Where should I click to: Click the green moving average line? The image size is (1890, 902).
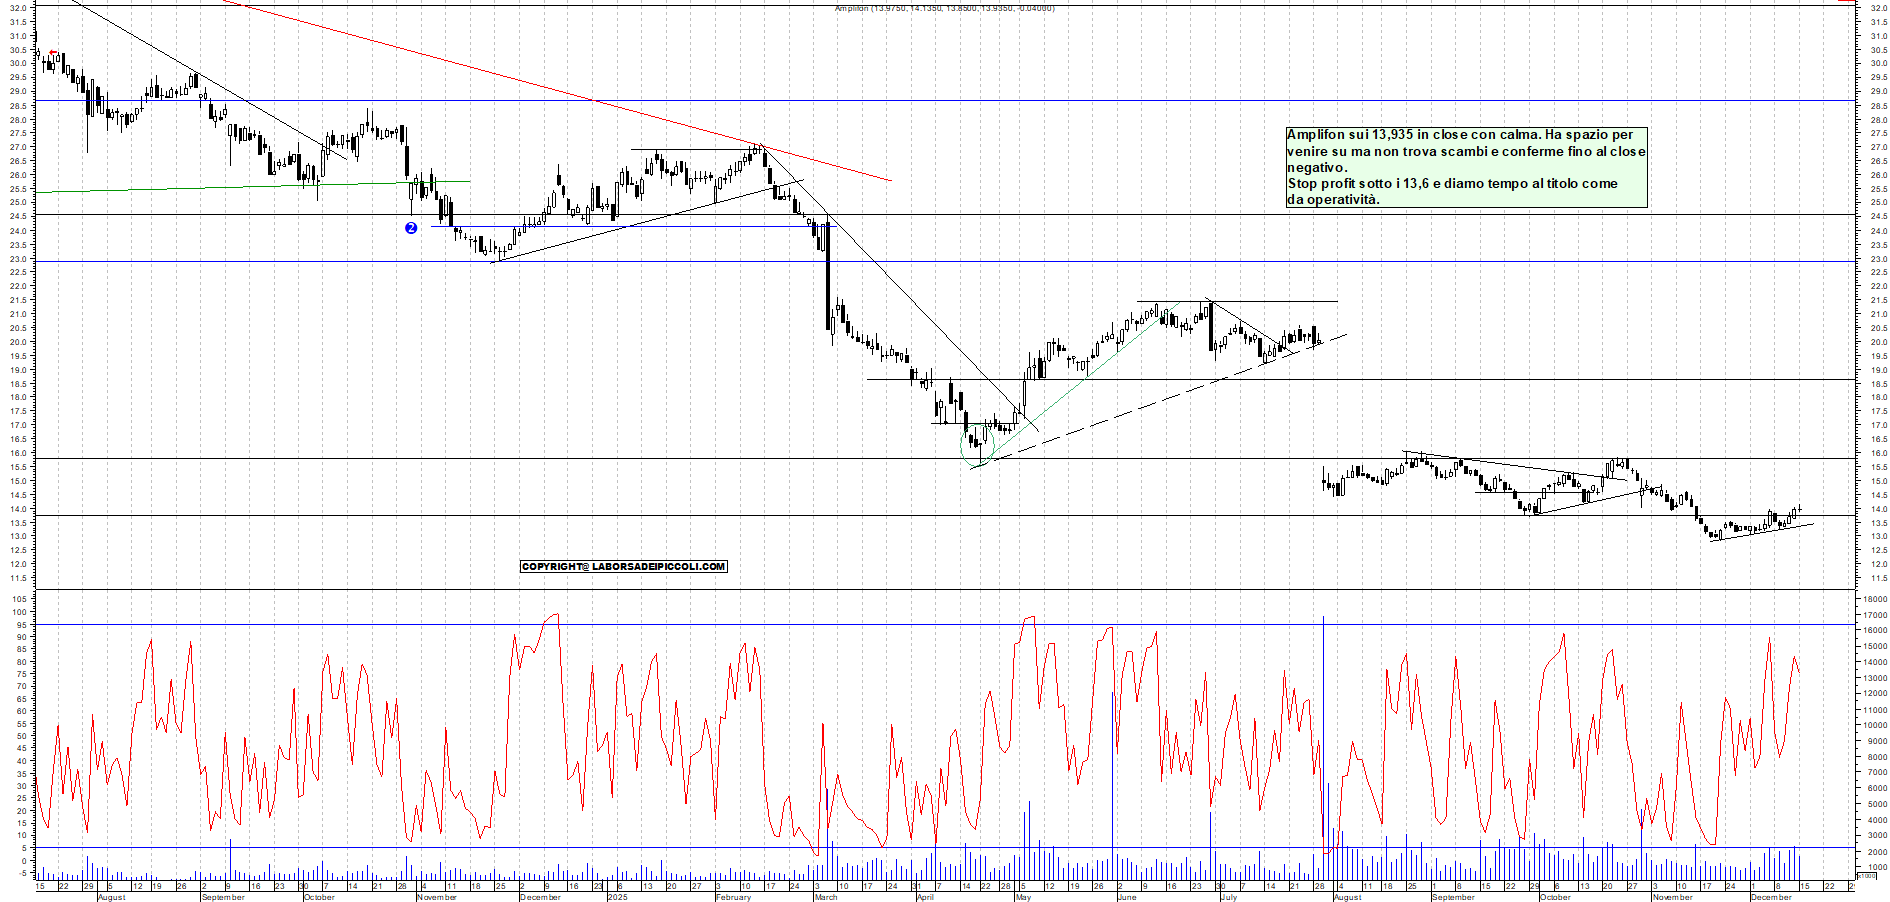click(200, 187)
